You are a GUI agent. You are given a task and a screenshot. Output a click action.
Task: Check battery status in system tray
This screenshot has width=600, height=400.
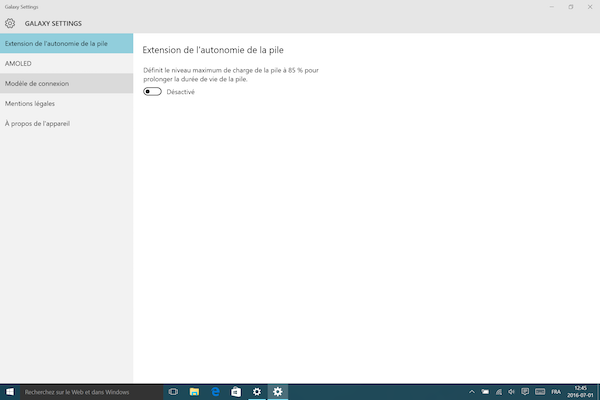(x=485, y=392)
